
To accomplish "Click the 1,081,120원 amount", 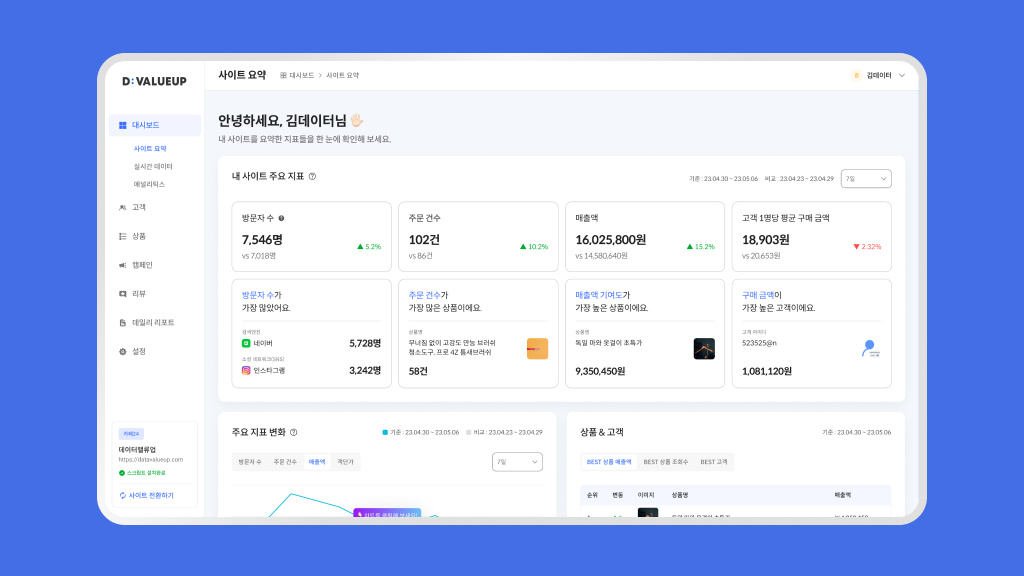I will [767, 371].
